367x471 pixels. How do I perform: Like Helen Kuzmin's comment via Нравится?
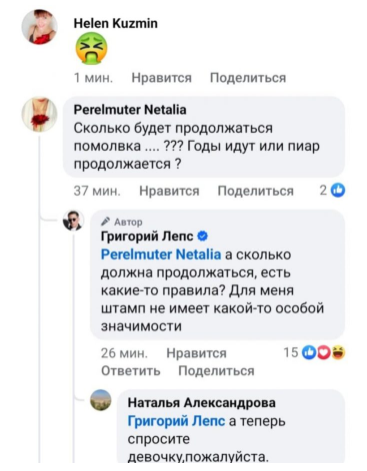click(x=162, y=78)
